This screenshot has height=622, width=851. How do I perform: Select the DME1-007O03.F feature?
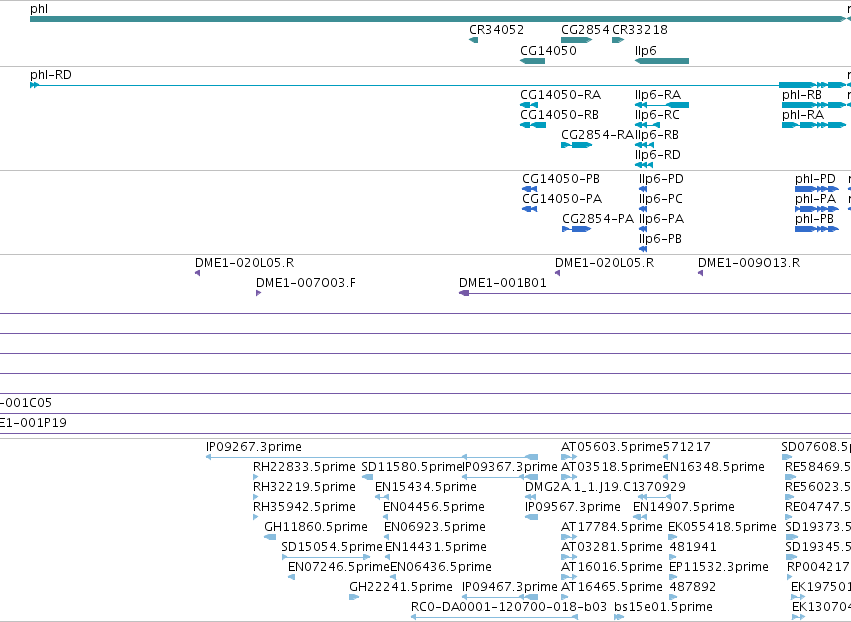coord(258,293)
